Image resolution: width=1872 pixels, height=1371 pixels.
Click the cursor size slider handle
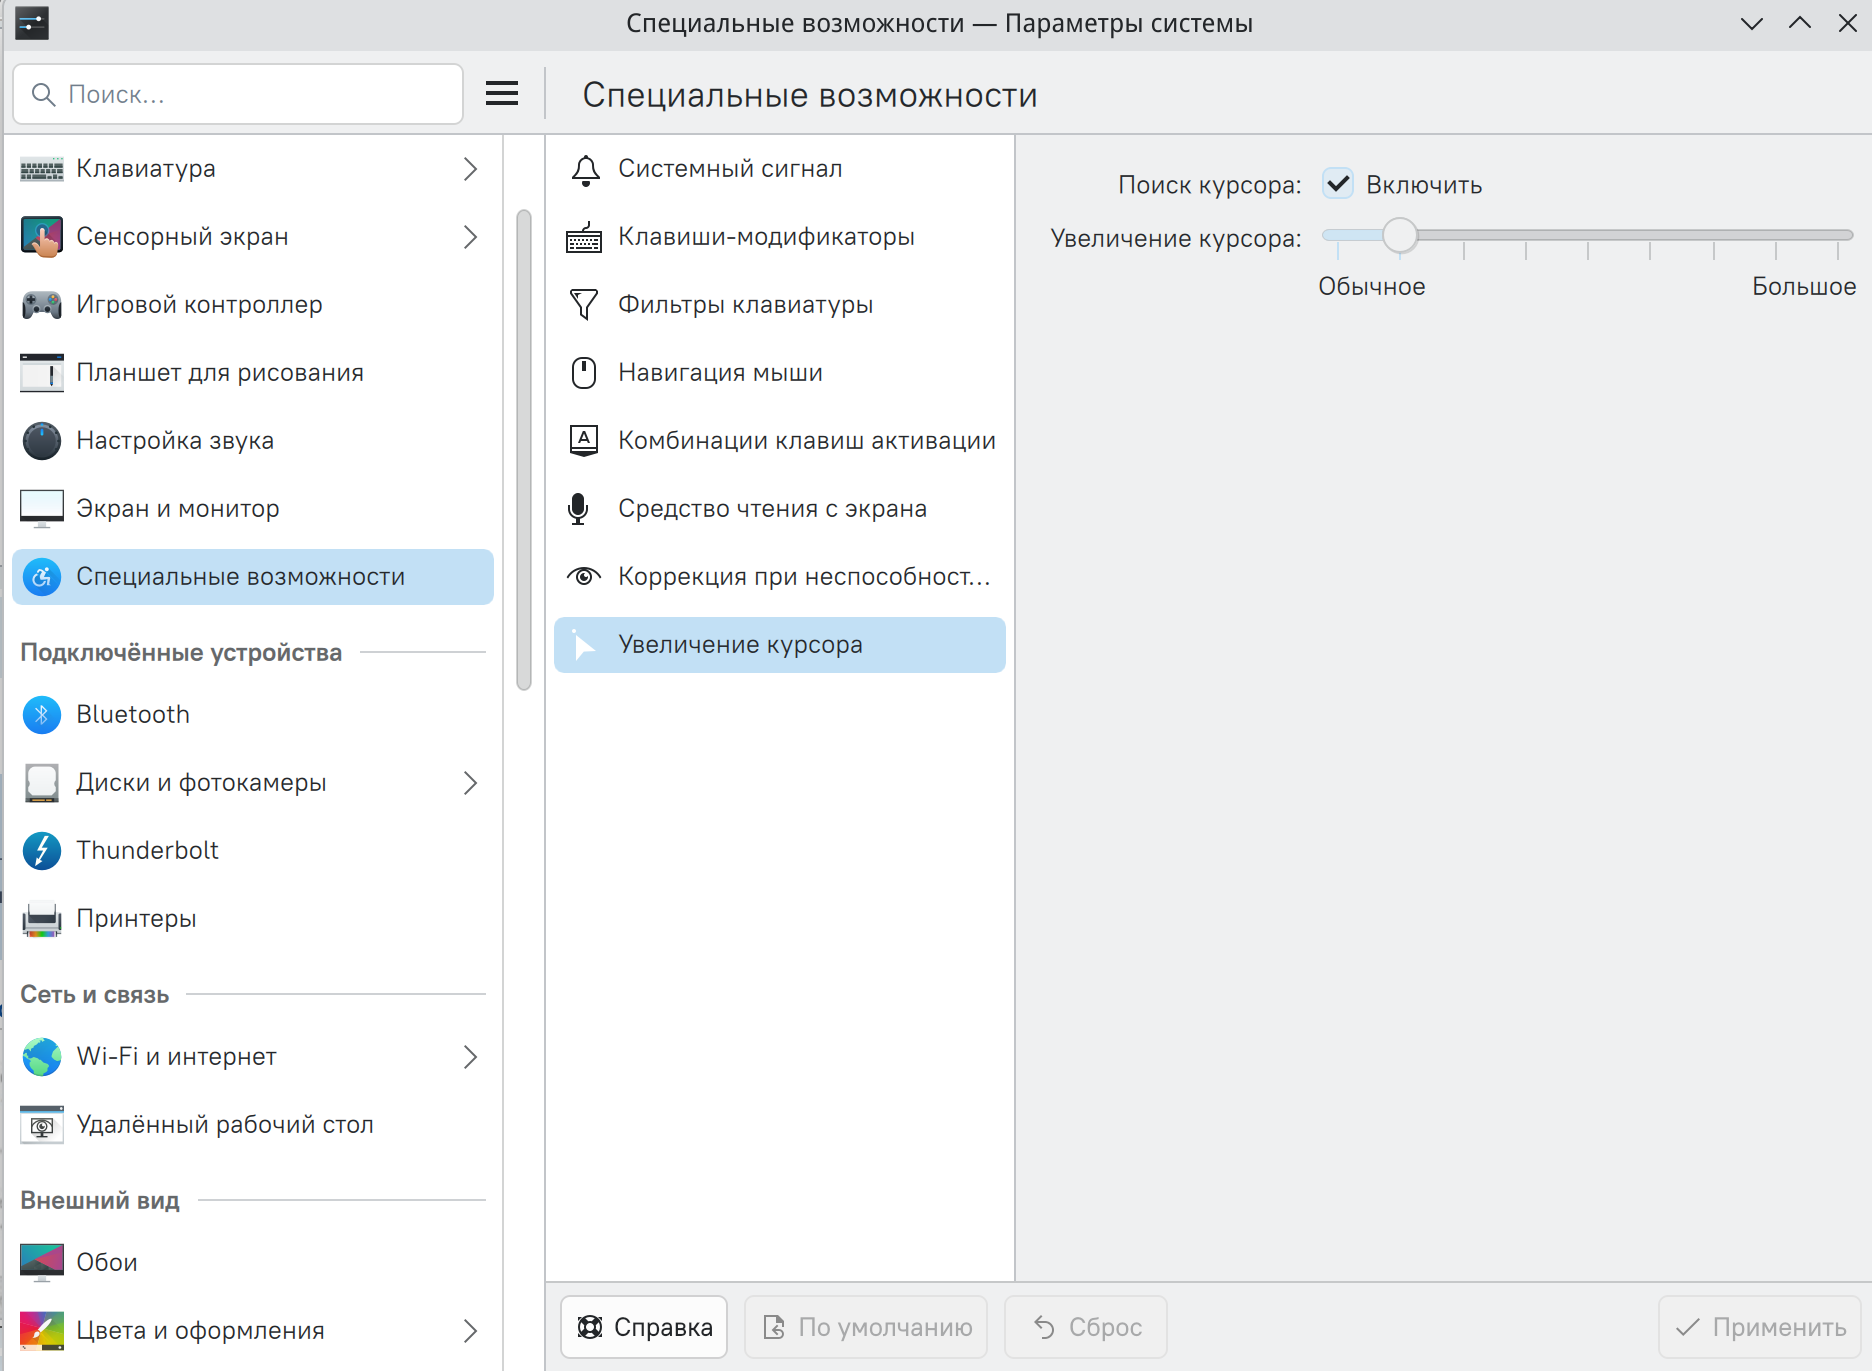(1400, 236)
